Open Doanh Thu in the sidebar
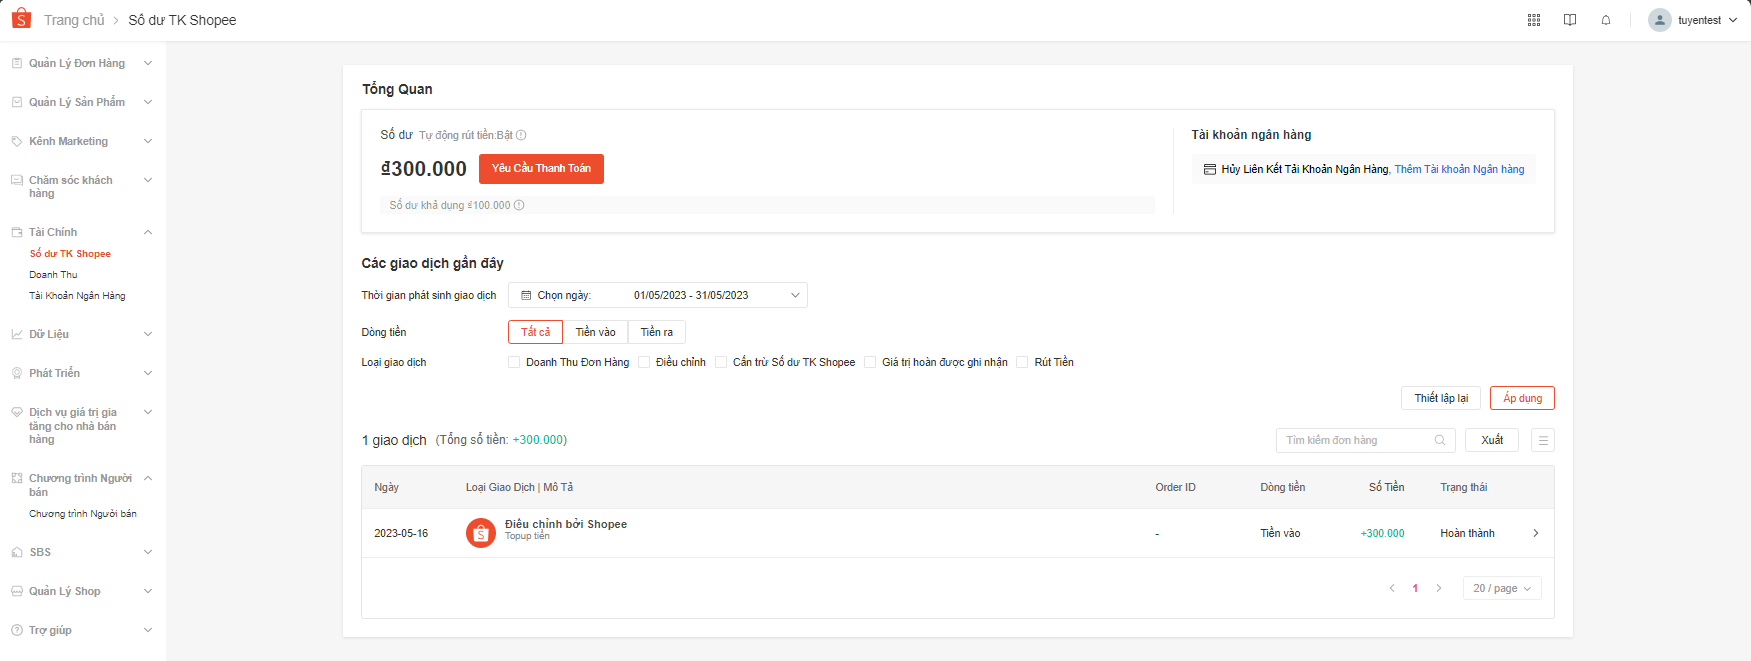1751x661 pixels. (53, 275)
